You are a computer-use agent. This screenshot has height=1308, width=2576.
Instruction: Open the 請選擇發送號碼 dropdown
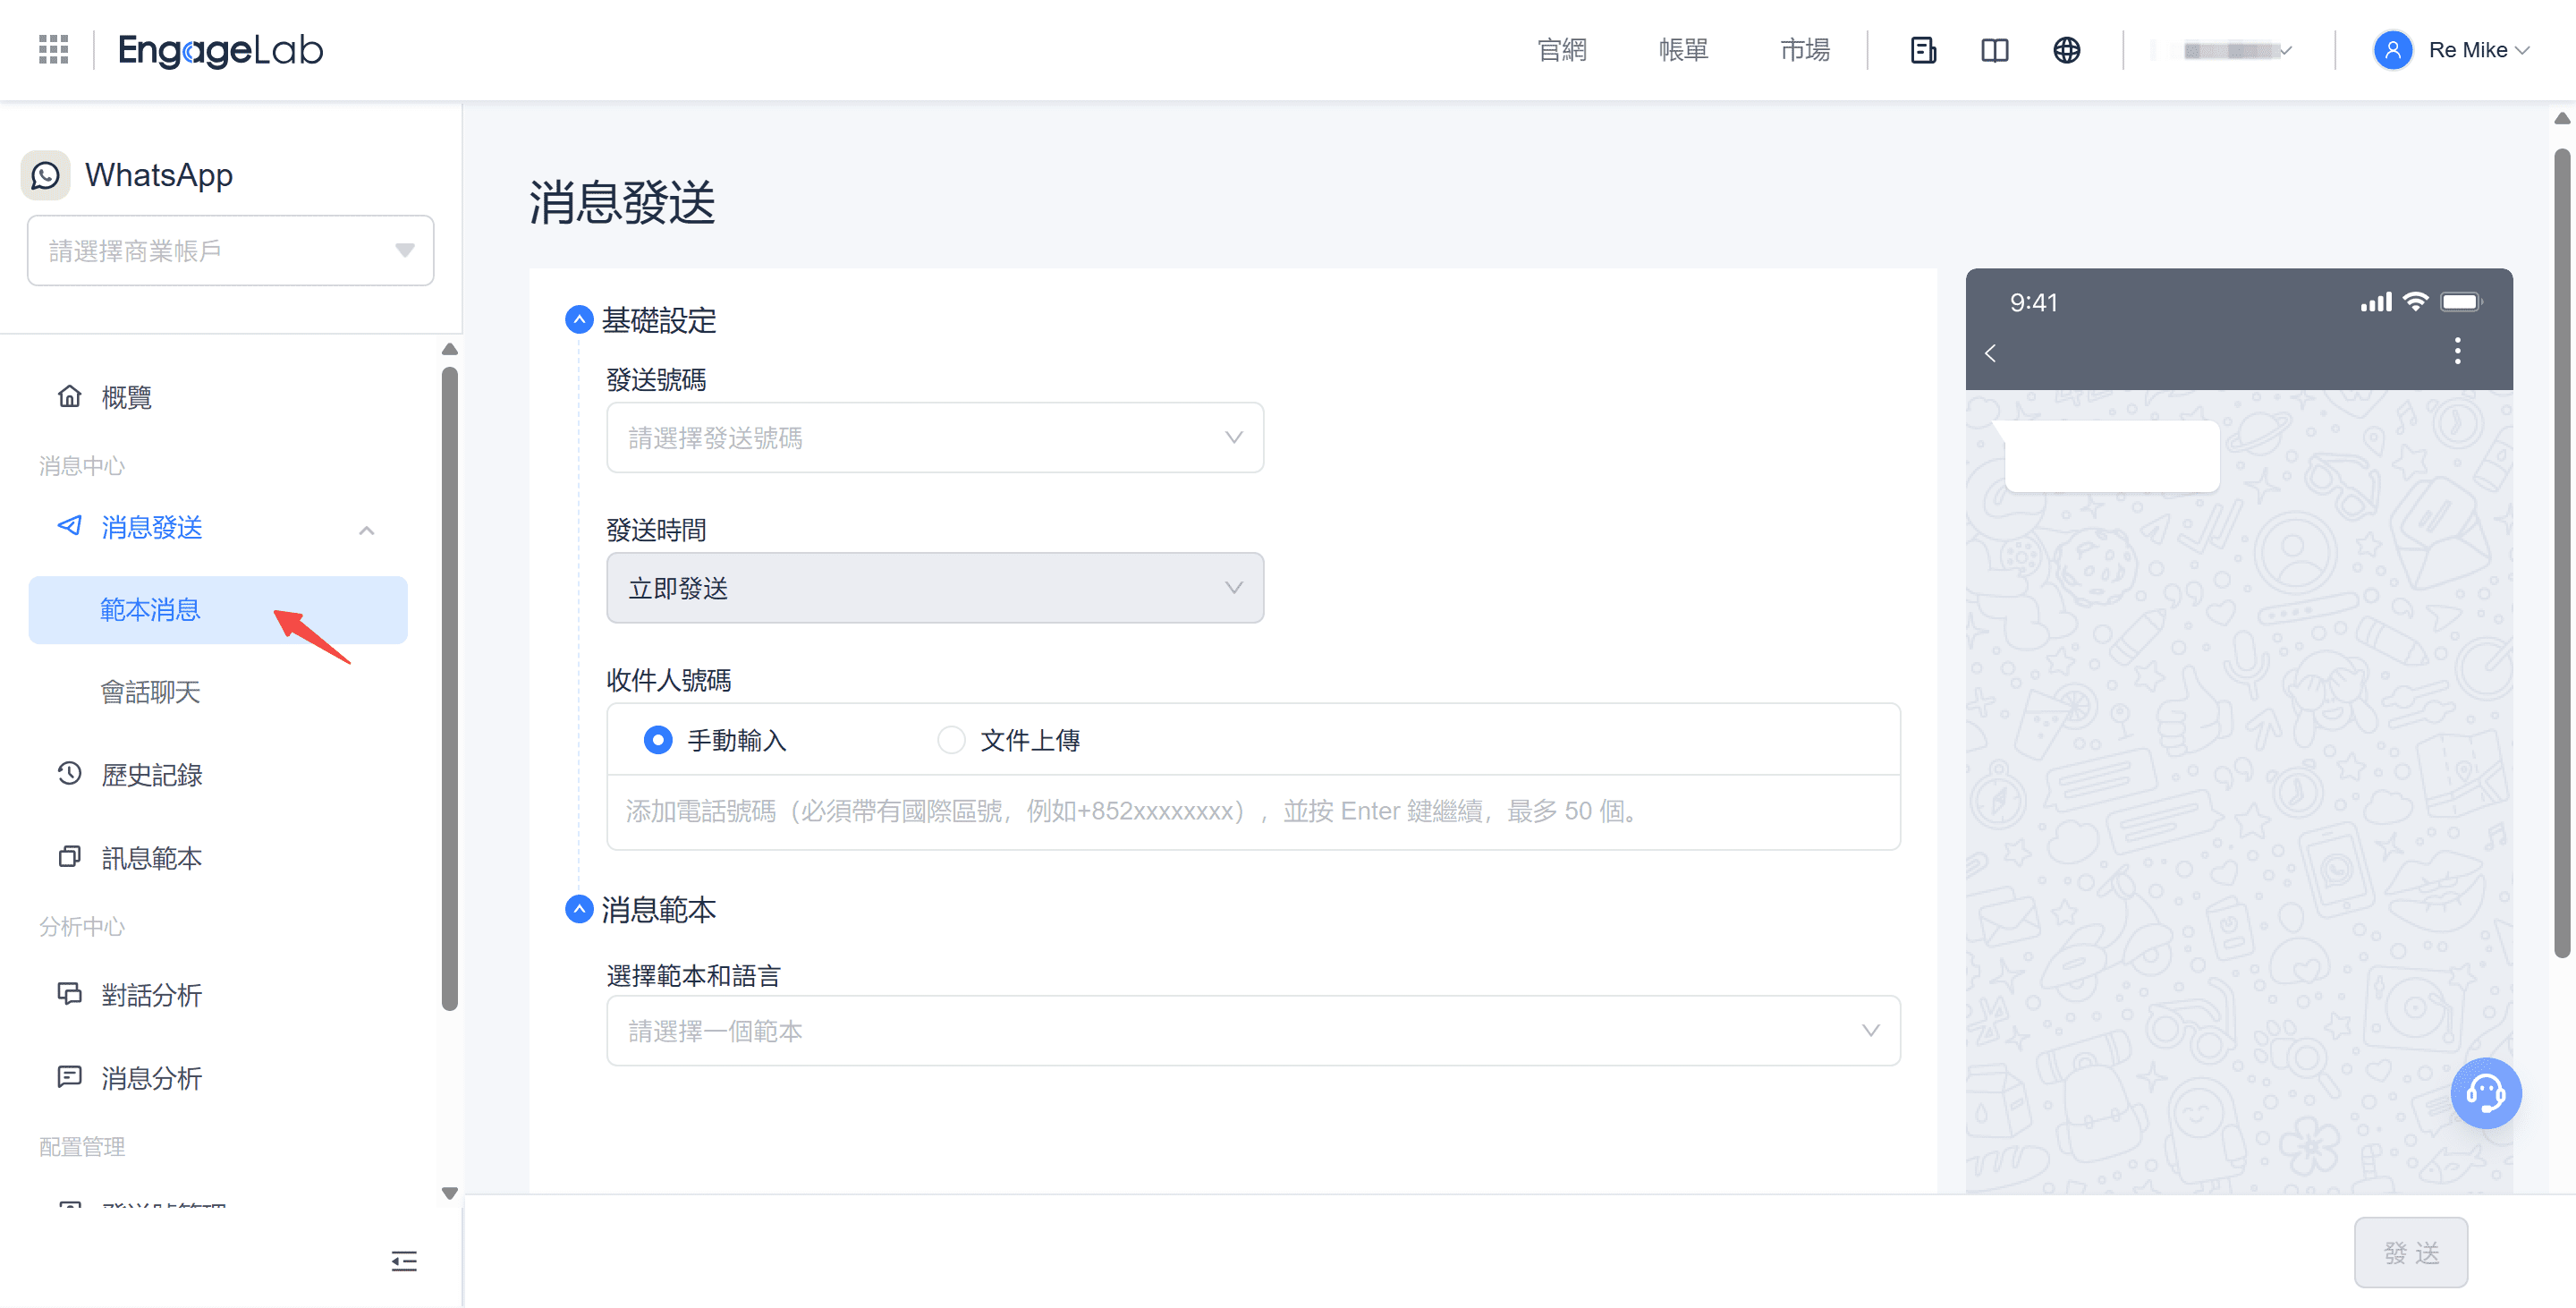(x=935, y=437)
